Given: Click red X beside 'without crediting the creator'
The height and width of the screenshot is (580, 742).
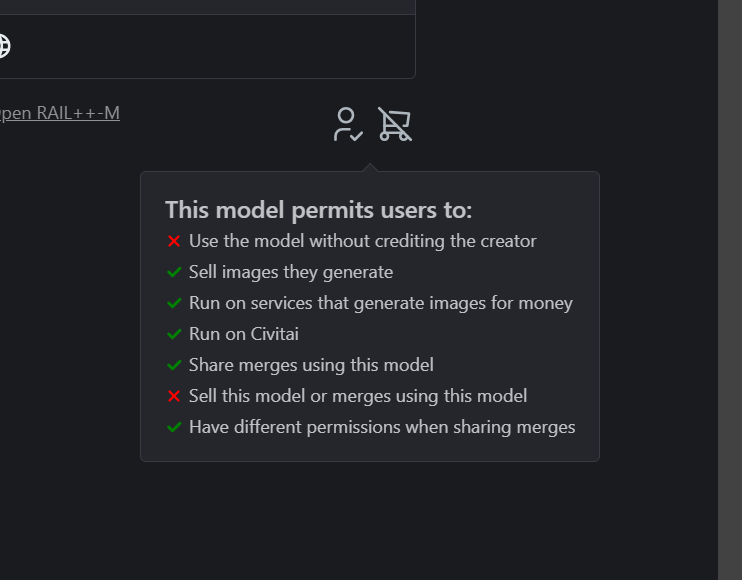Looking at the screenshot, I should coord(174,241).
